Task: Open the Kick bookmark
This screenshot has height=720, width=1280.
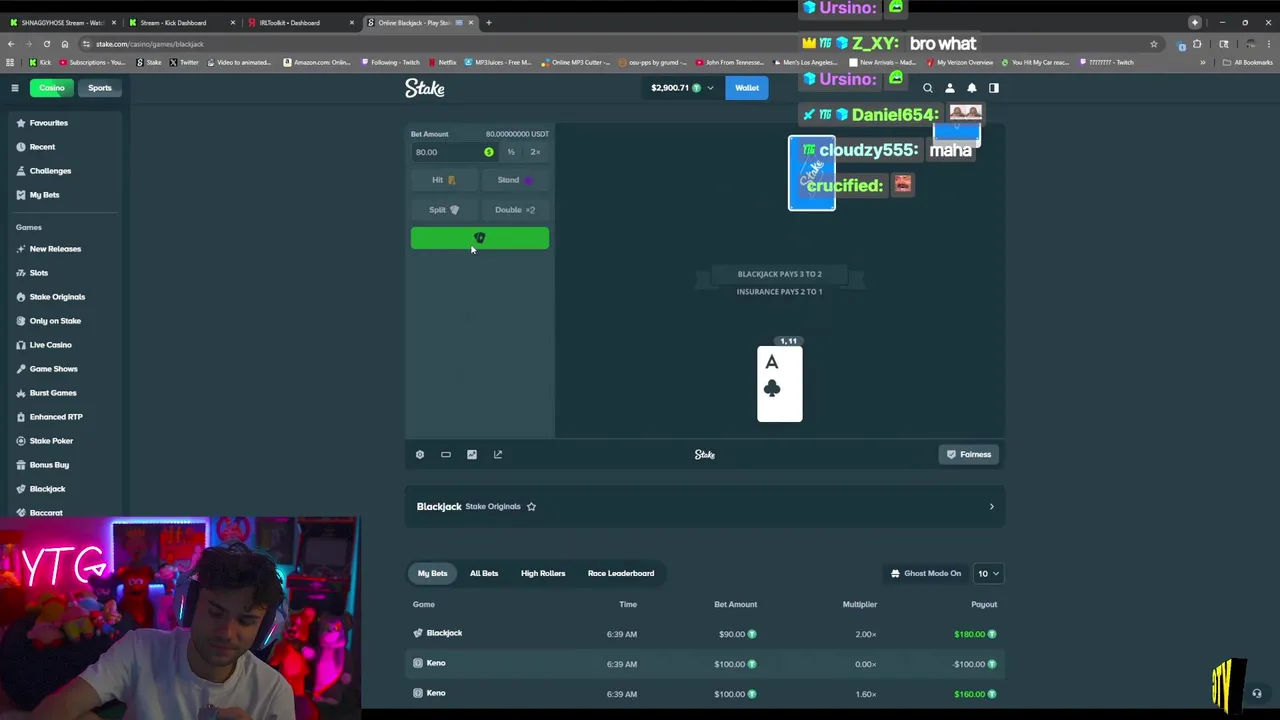Action: tap(39, 62)
